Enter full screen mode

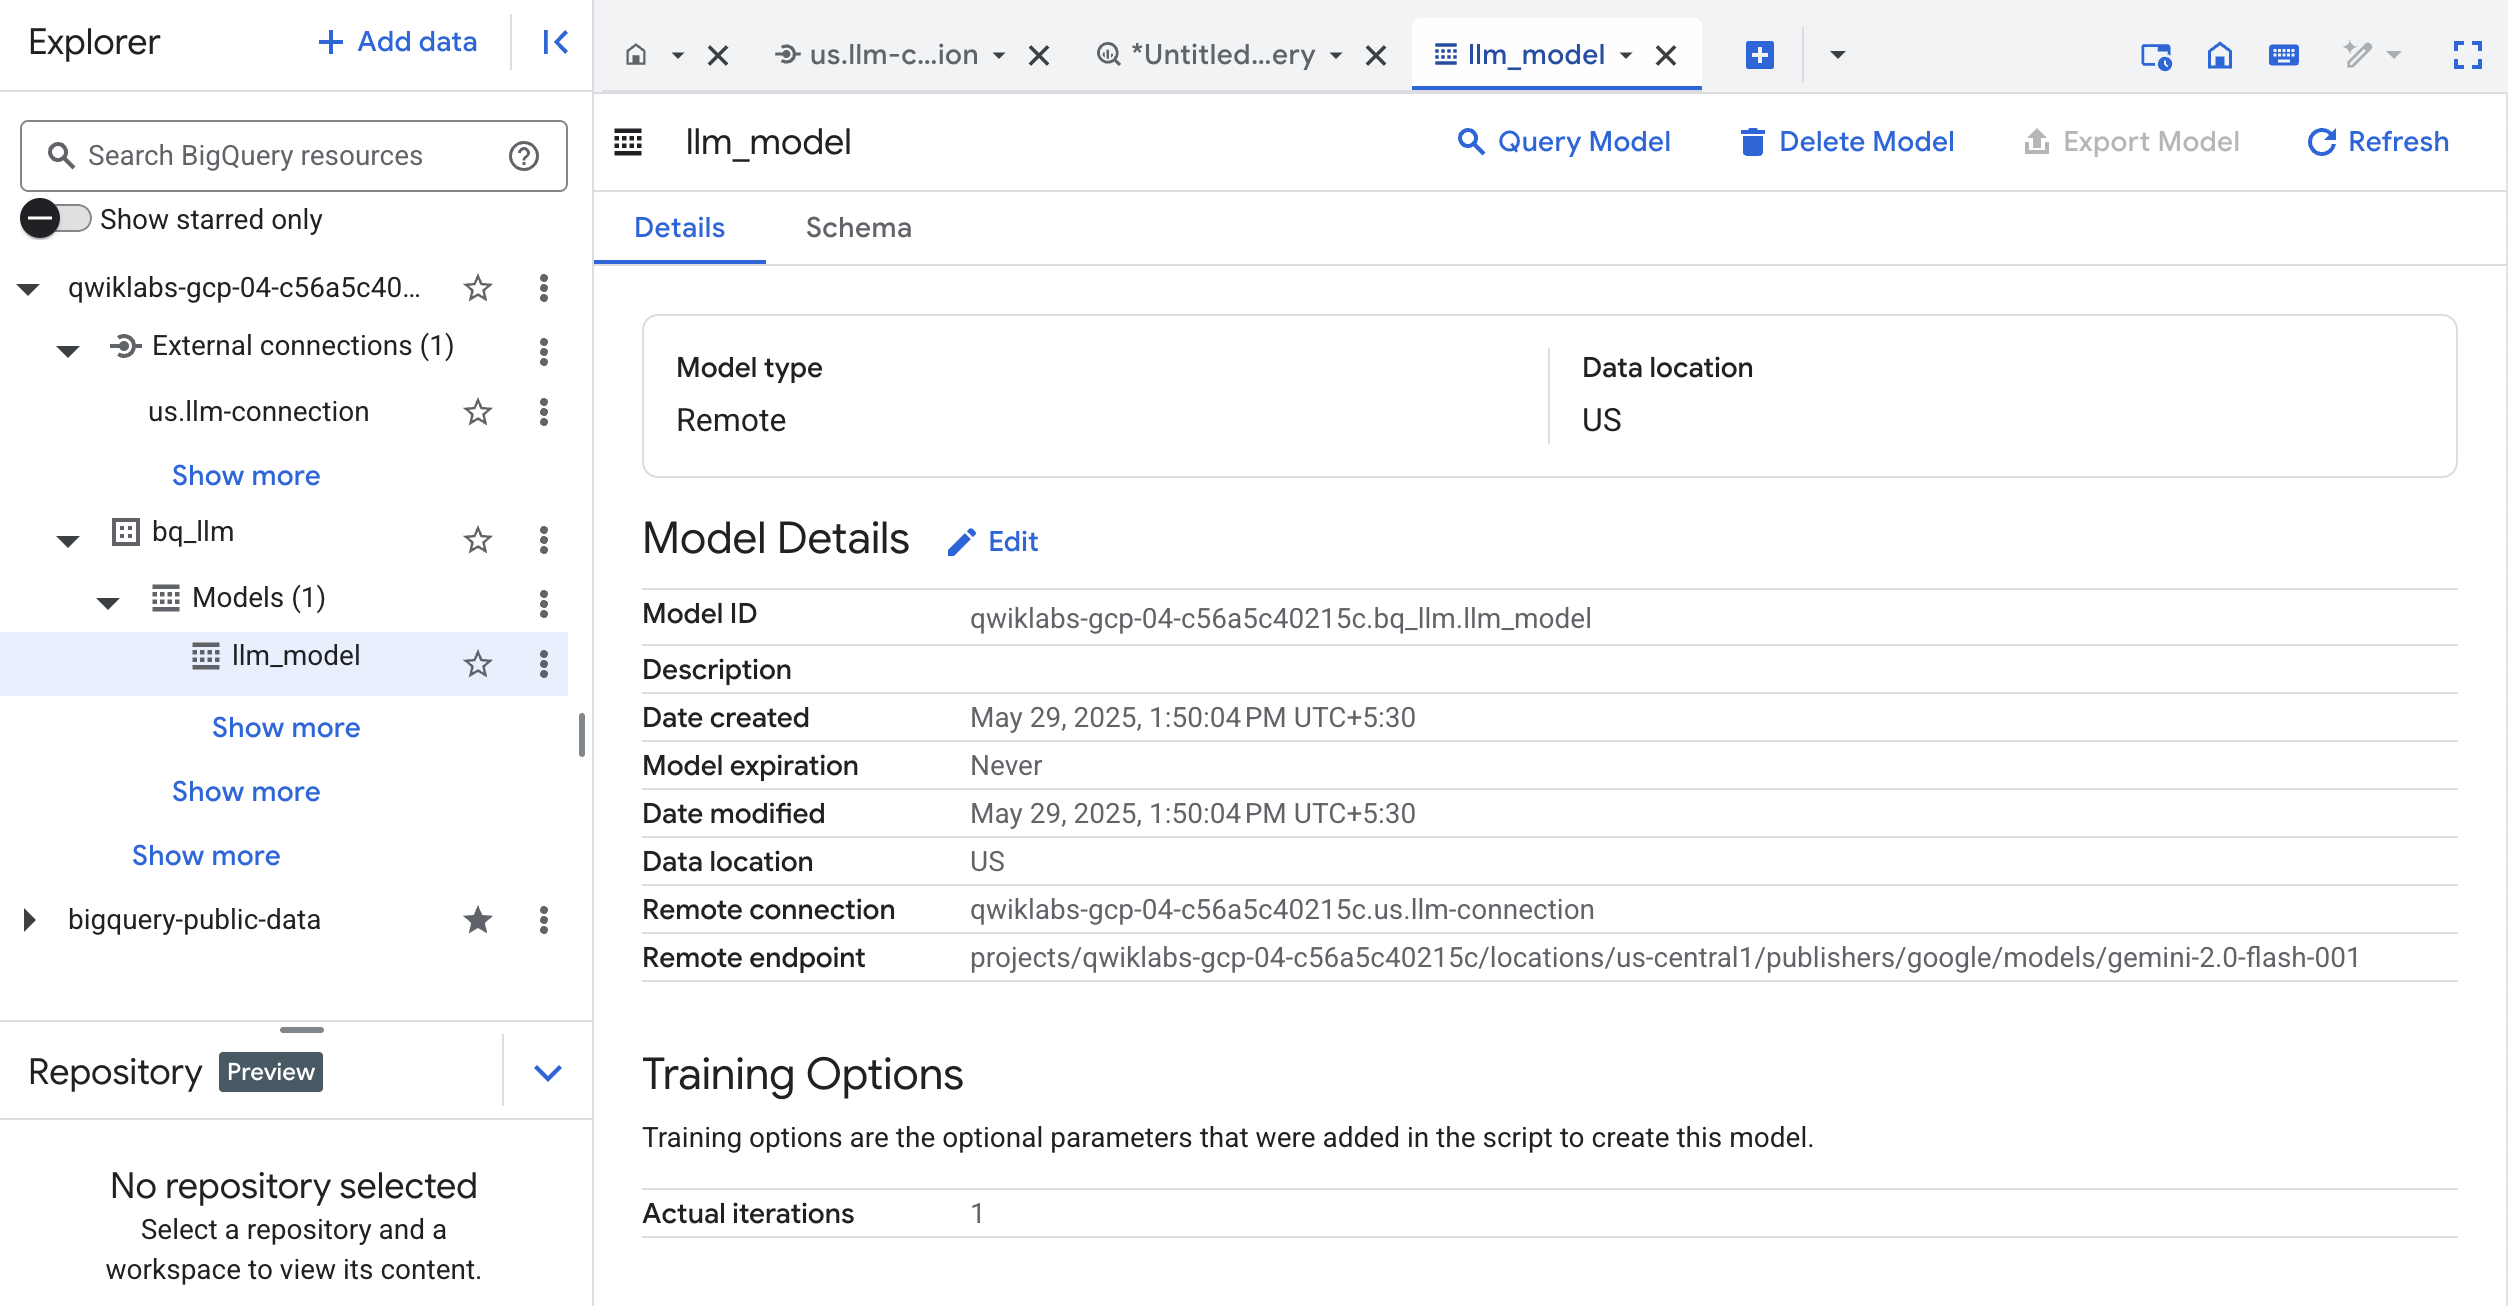coord(2468,55)
